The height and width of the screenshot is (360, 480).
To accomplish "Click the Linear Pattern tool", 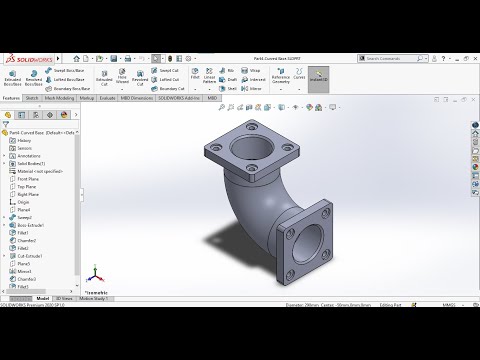I will click(209, 75).
